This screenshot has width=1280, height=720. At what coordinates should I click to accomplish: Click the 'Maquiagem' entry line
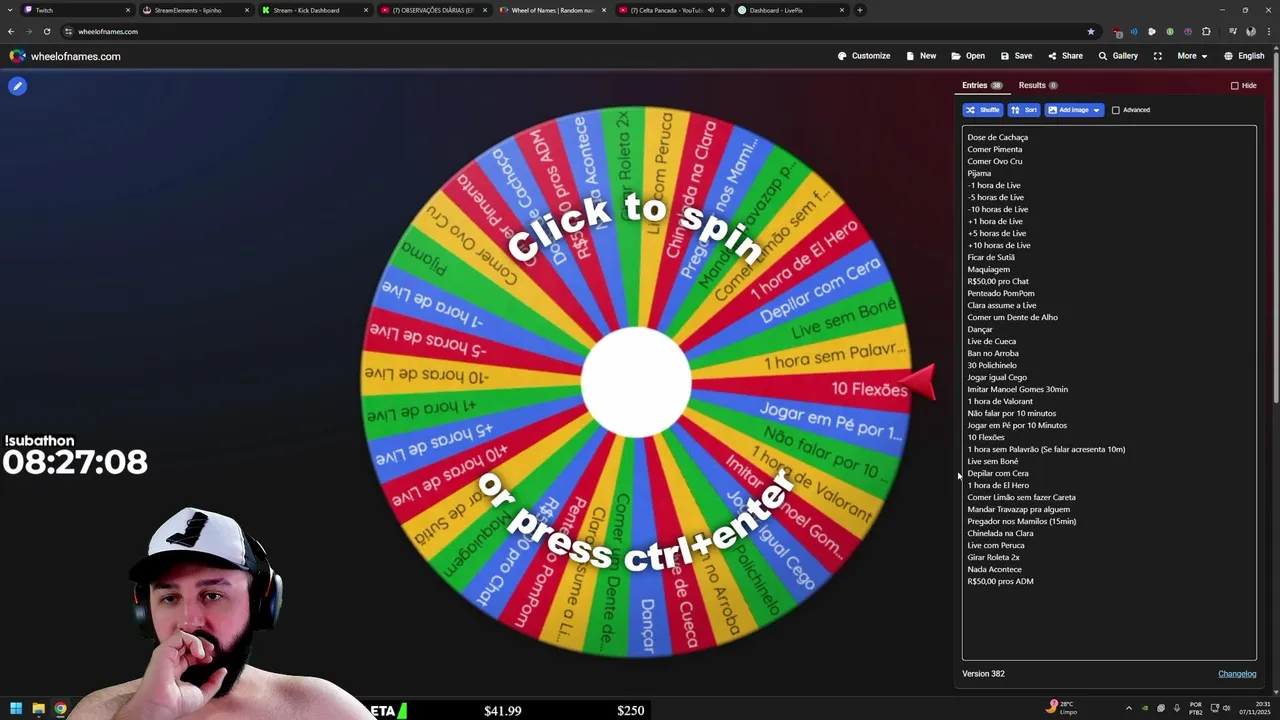point(988,269)
